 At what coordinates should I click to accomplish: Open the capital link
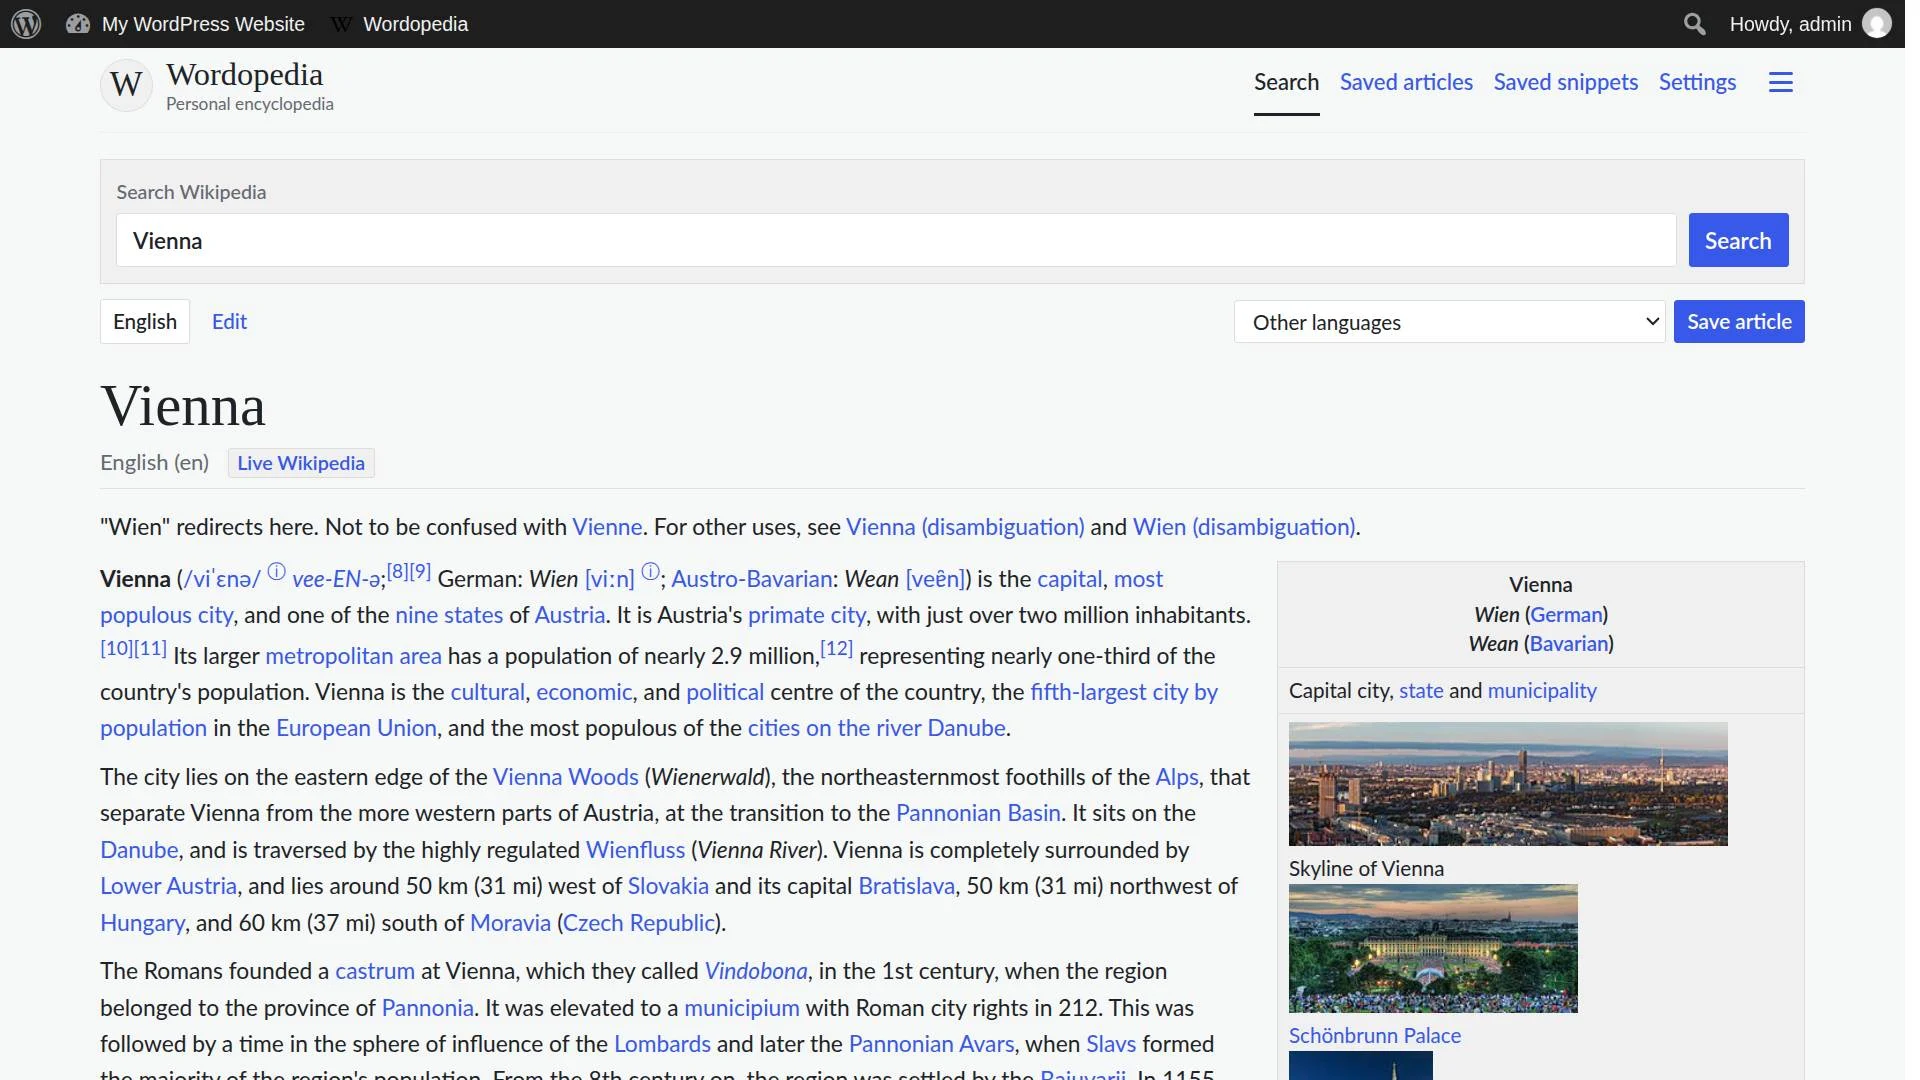point(1069,579)
